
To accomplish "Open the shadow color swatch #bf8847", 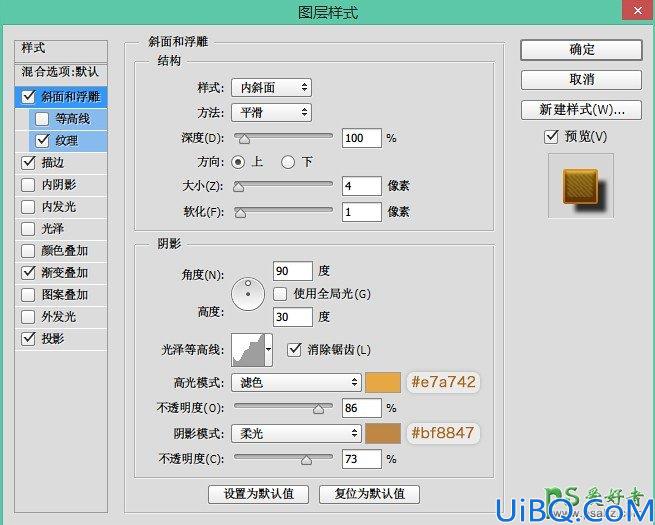I will tap(383, 434).
